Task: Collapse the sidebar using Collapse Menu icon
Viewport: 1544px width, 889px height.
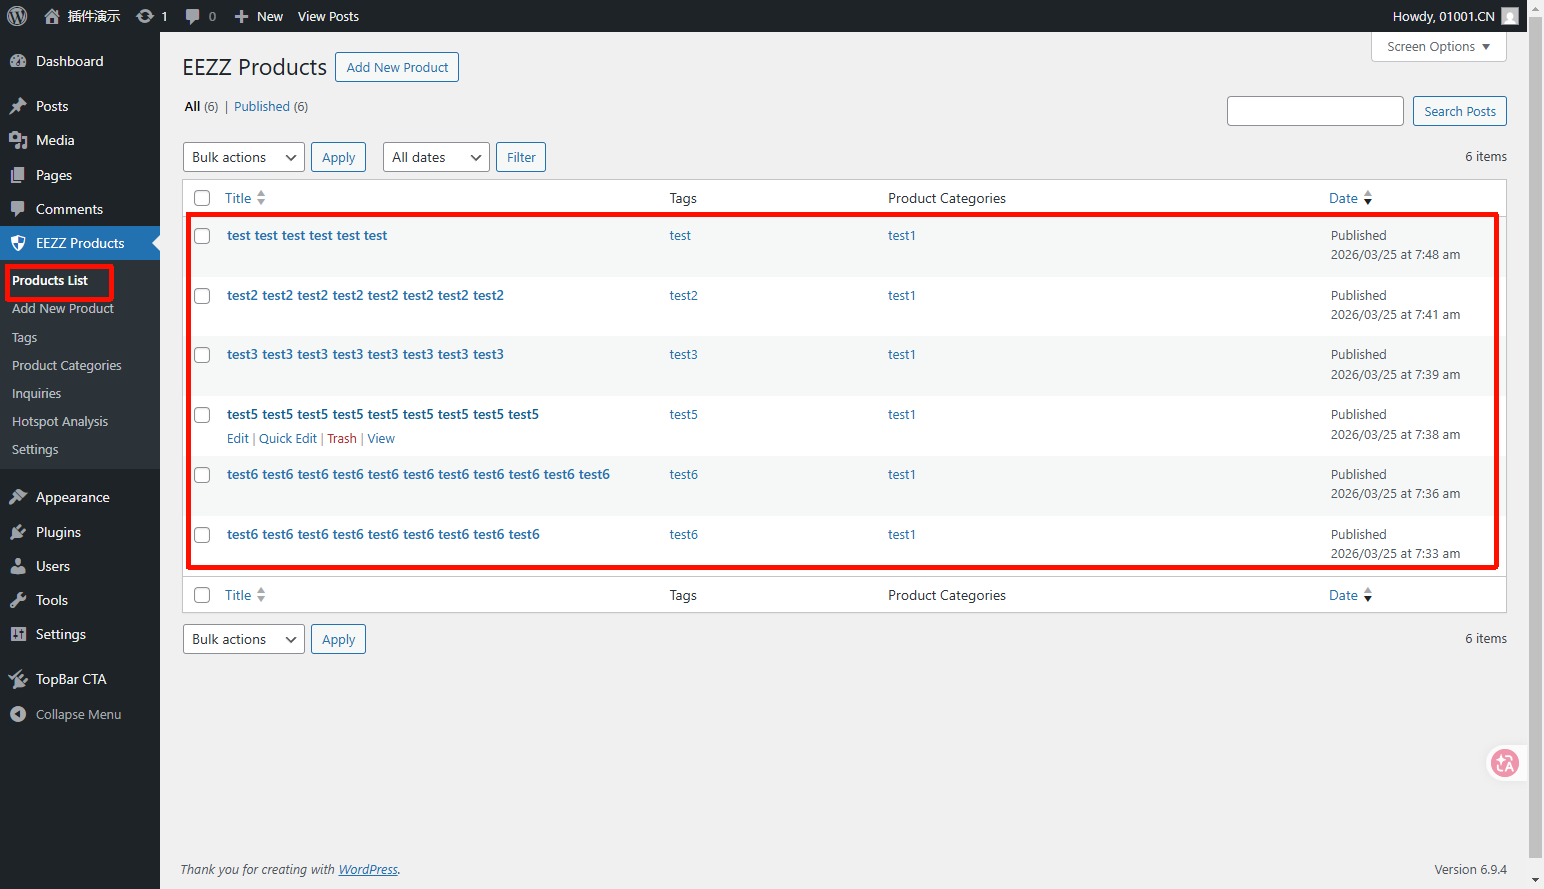Action: point(18,714)
